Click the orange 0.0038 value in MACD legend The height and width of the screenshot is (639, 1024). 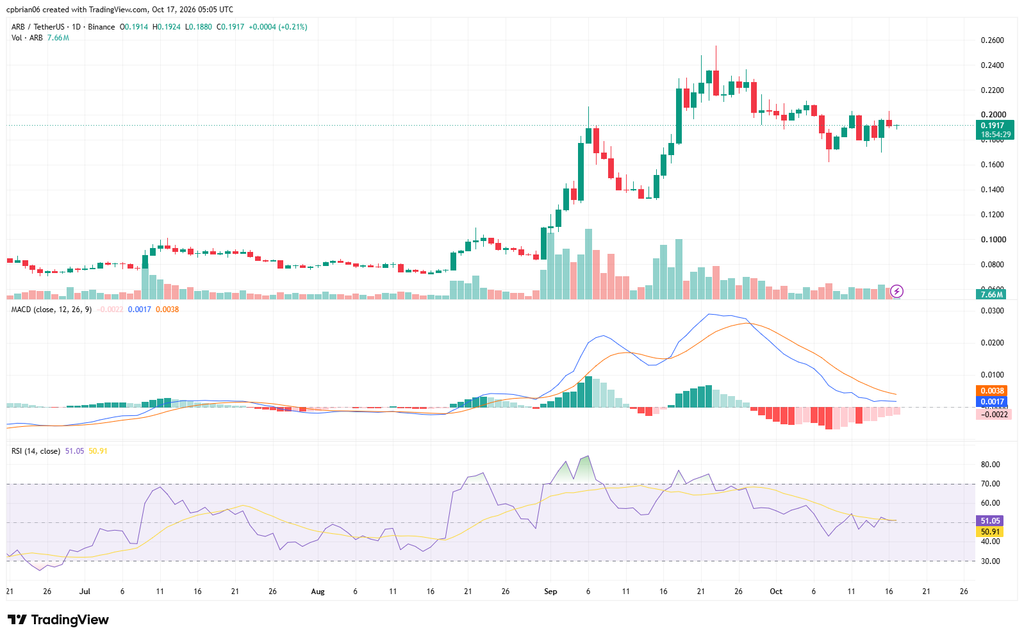[x=167, y=309]
